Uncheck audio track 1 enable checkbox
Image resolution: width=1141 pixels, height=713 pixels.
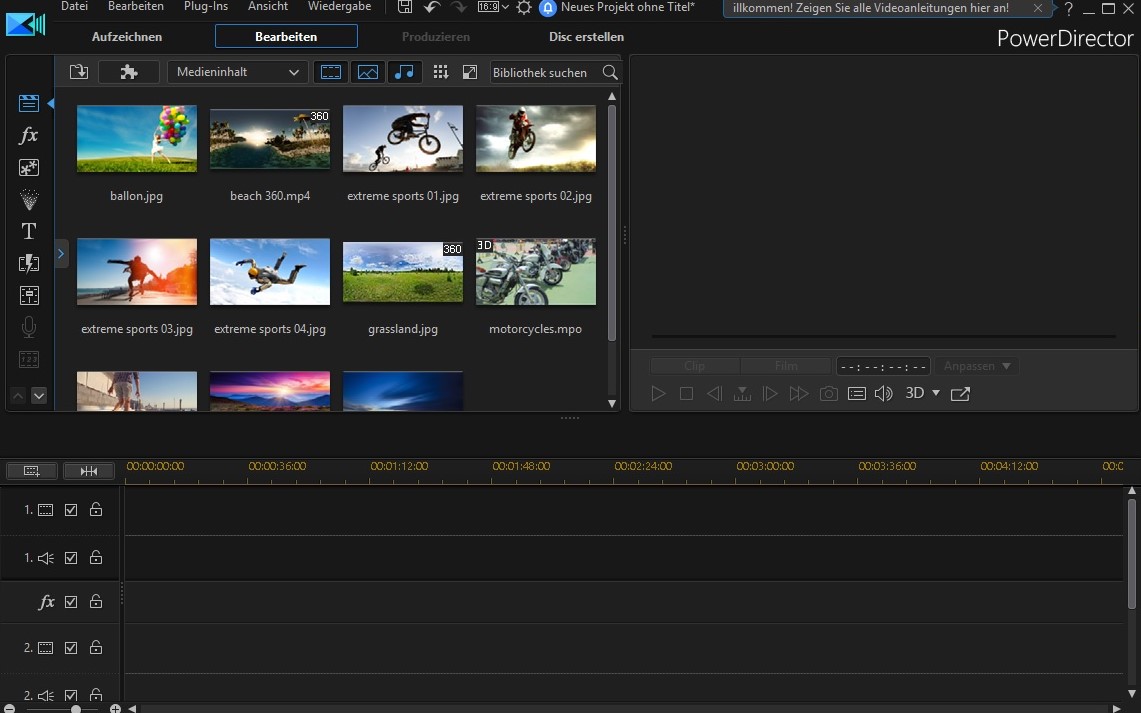(71, 558)
